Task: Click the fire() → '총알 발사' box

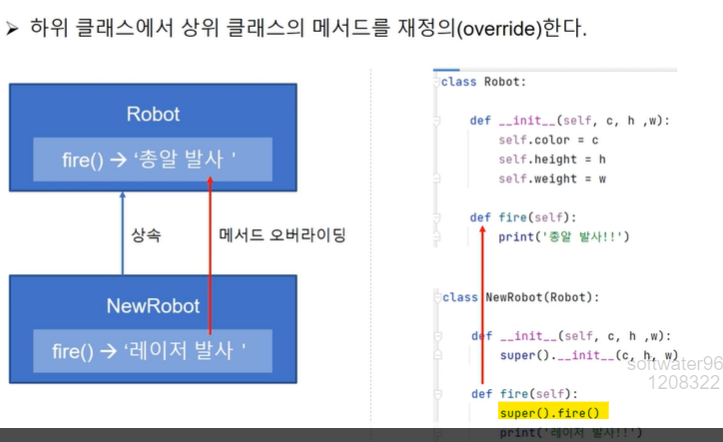Action: [153, 159]
